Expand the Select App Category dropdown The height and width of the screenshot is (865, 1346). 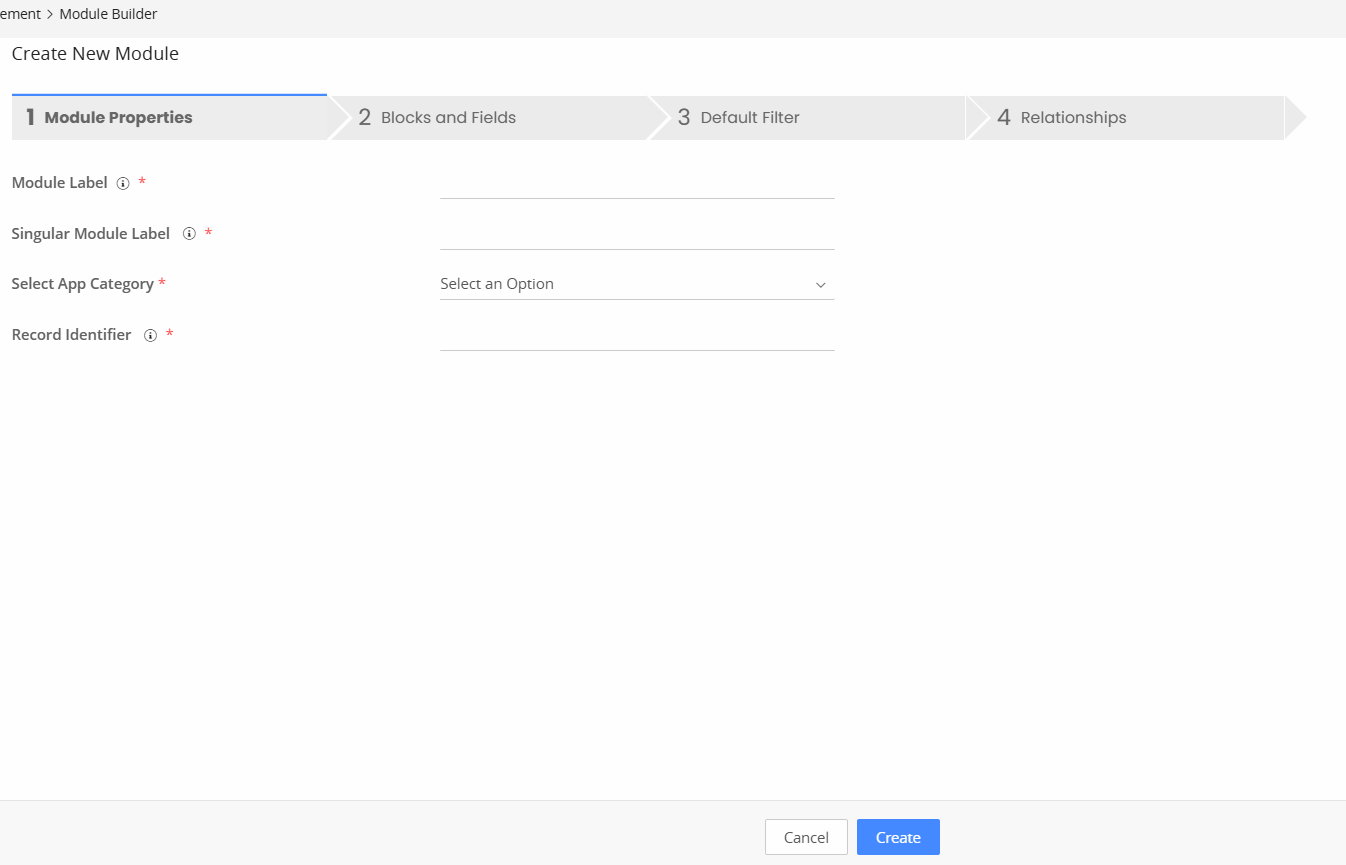point(636,284)
